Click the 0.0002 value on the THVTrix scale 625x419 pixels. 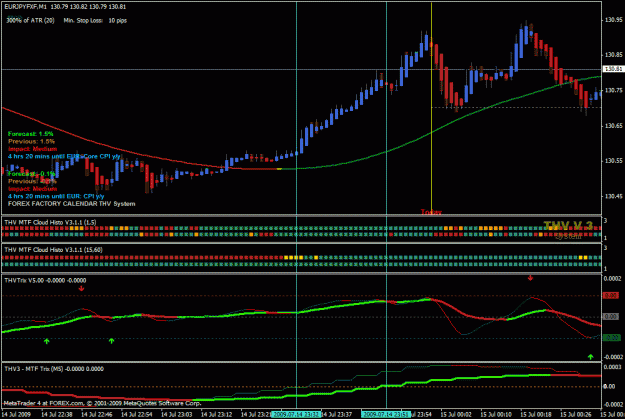[613, 278]
